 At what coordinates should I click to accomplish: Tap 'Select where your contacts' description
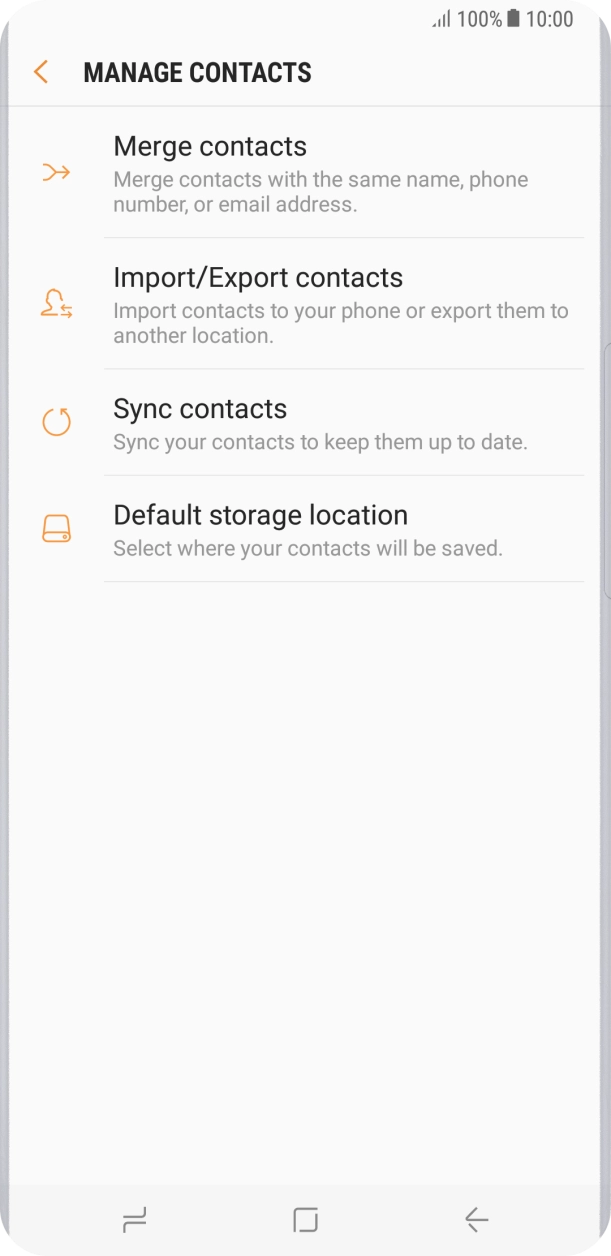[308, 549]
